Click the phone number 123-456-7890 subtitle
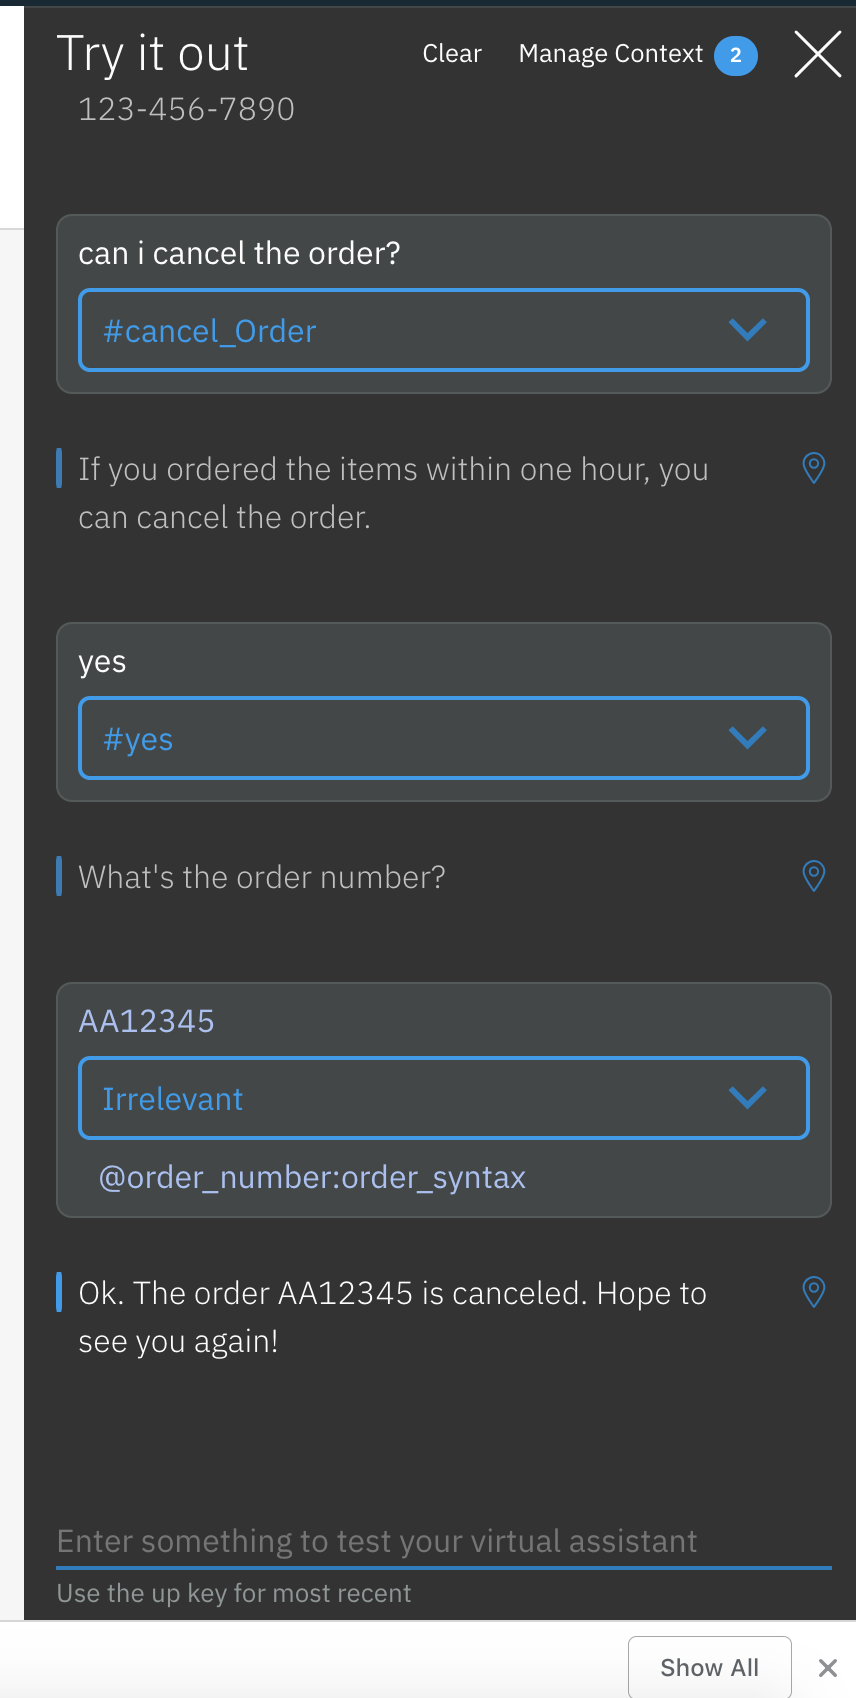This screenshot has width=856, height=1698. 186,109
